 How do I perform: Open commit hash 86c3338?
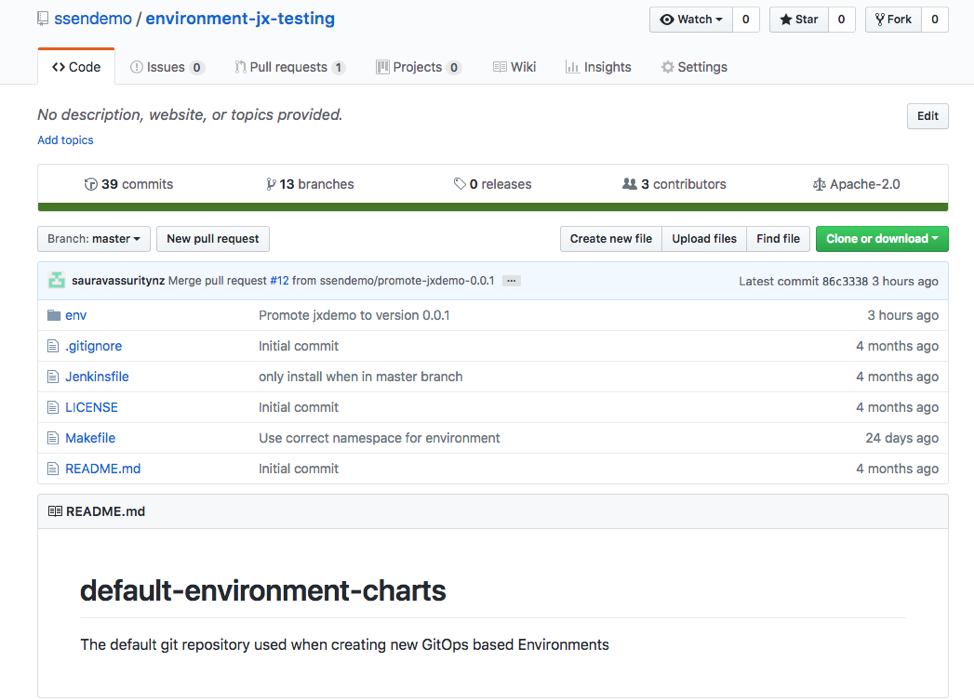coord(845,281)
